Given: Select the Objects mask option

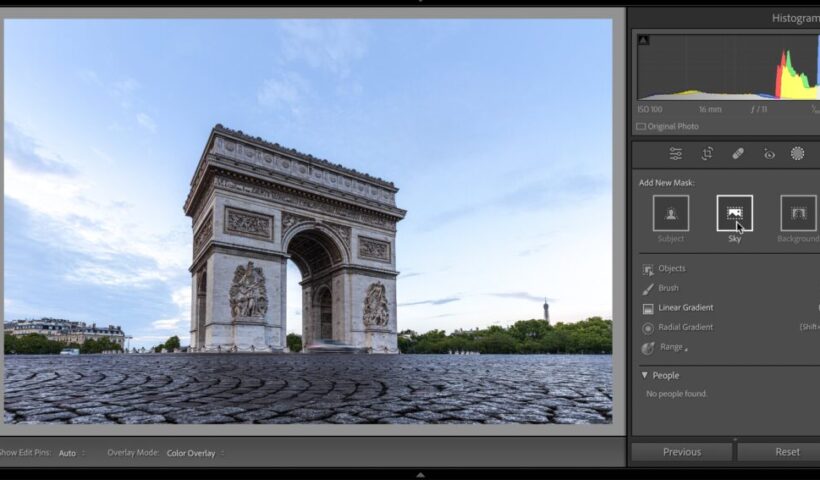Looking at the screenshot, I should (671, 269).
